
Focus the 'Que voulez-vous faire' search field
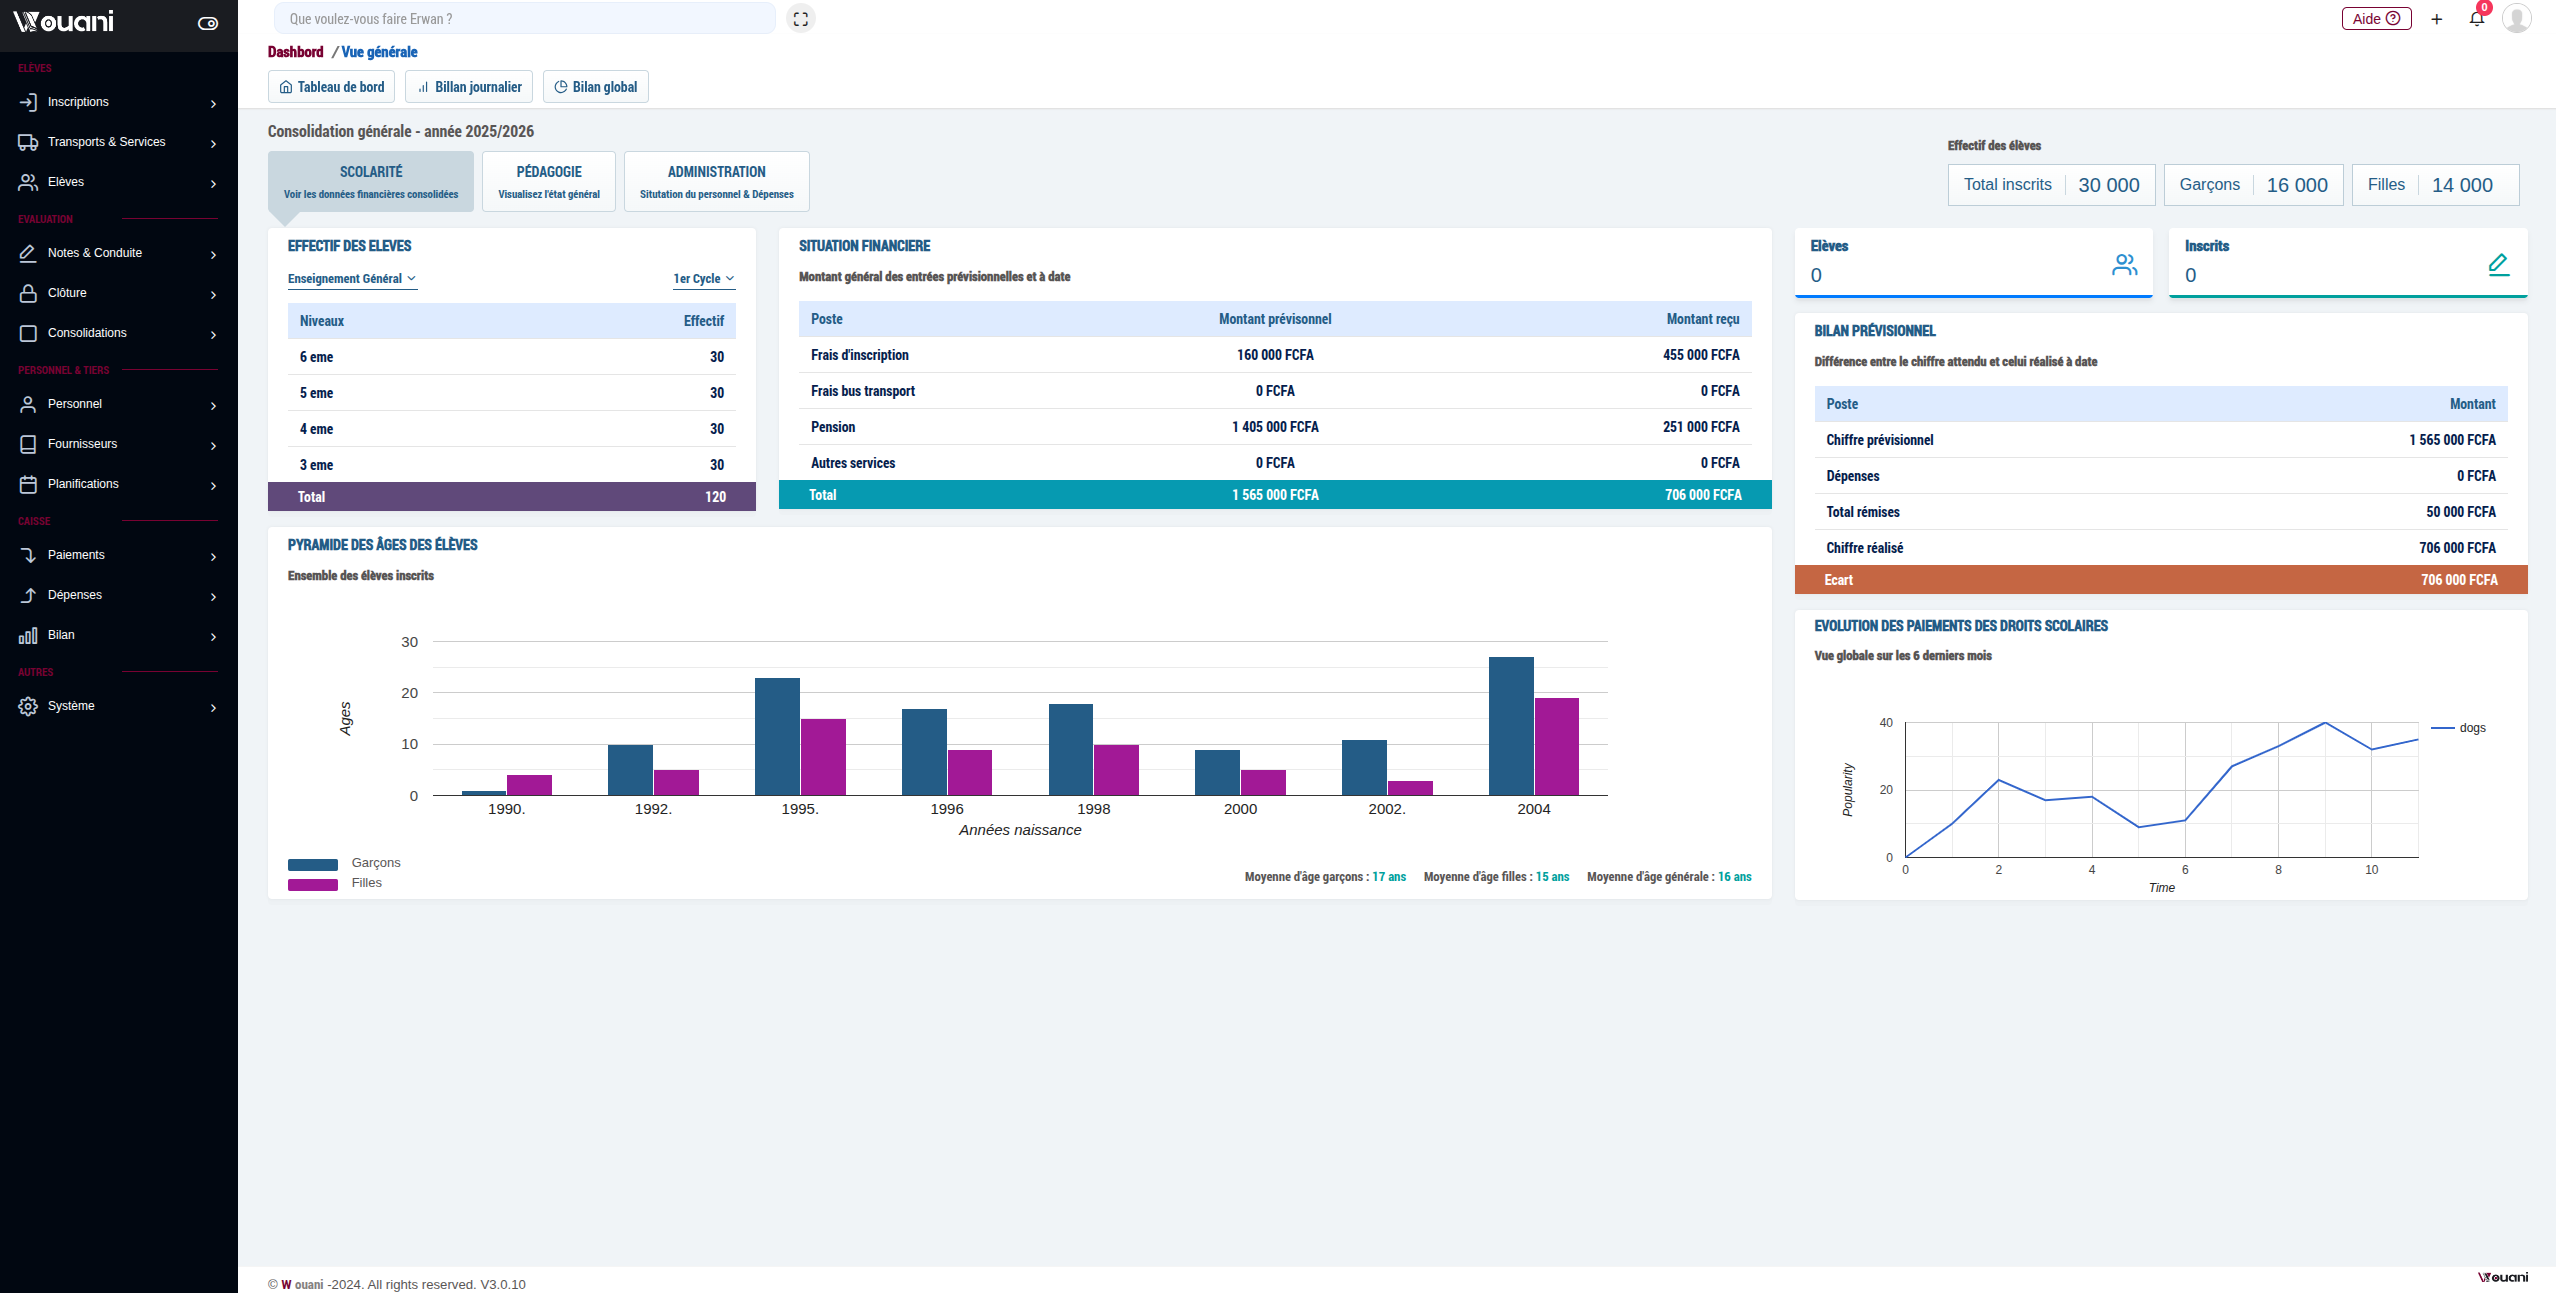coord(524,19)
